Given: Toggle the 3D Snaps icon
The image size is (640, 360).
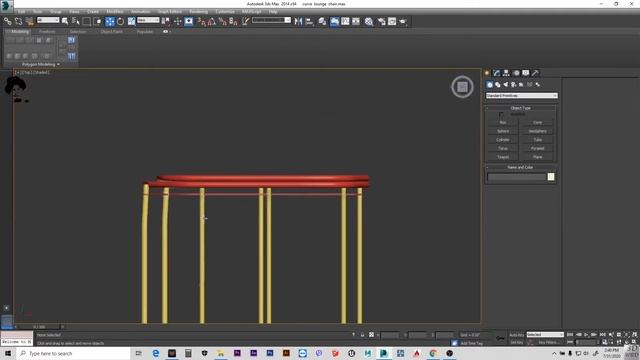Looking at the screenshot, I should pos(202,21).
